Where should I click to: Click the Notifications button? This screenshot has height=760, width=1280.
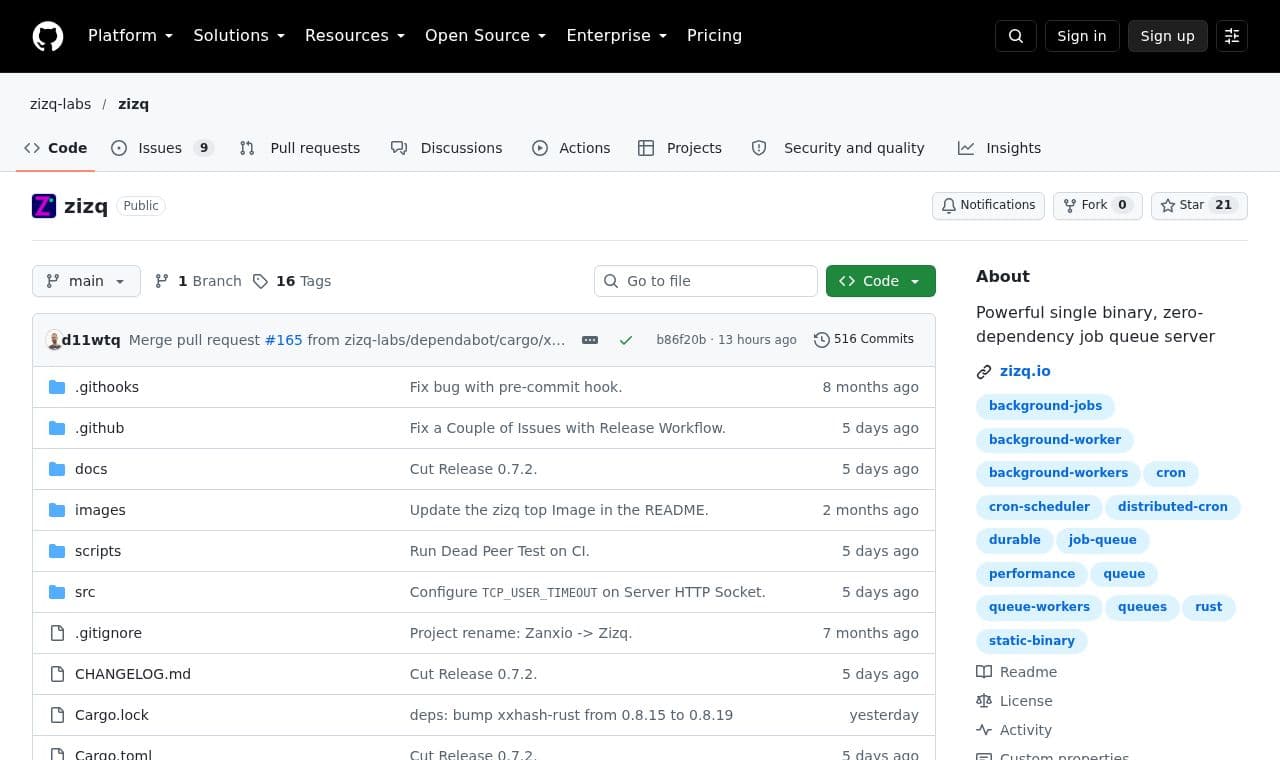[x=988, y=205]
